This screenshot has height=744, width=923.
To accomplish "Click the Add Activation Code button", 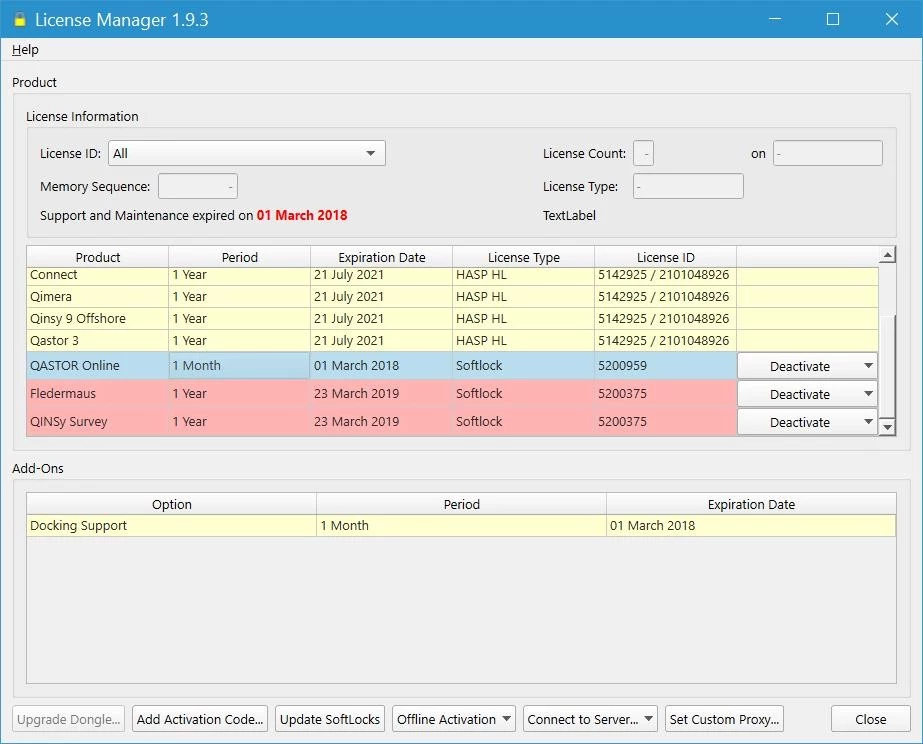I will pos(200,719).
